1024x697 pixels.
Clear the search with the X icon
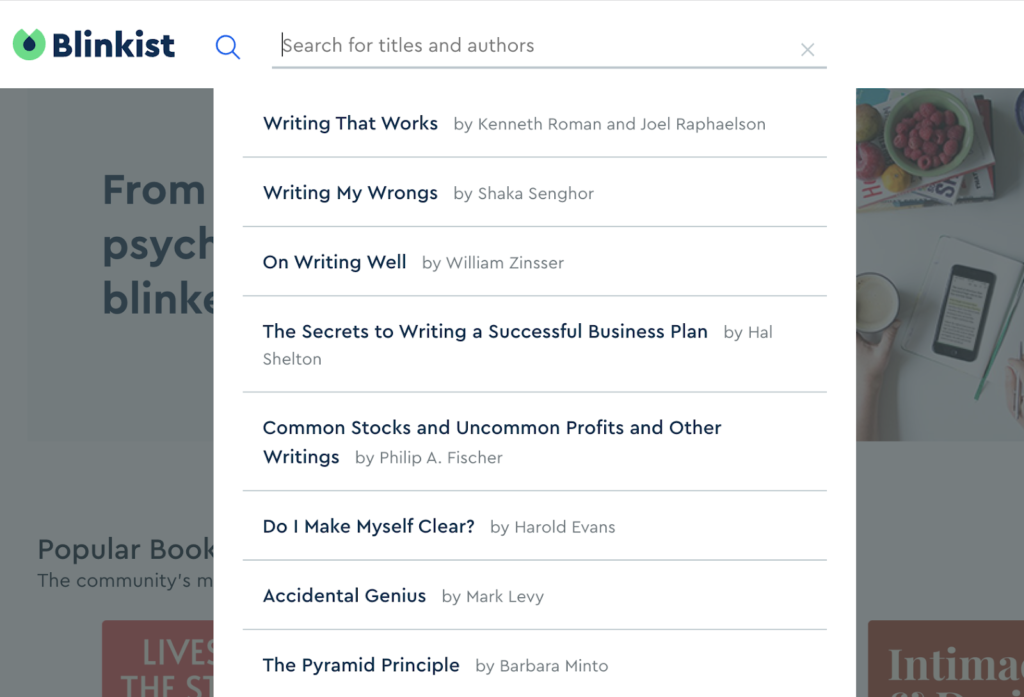808,50
